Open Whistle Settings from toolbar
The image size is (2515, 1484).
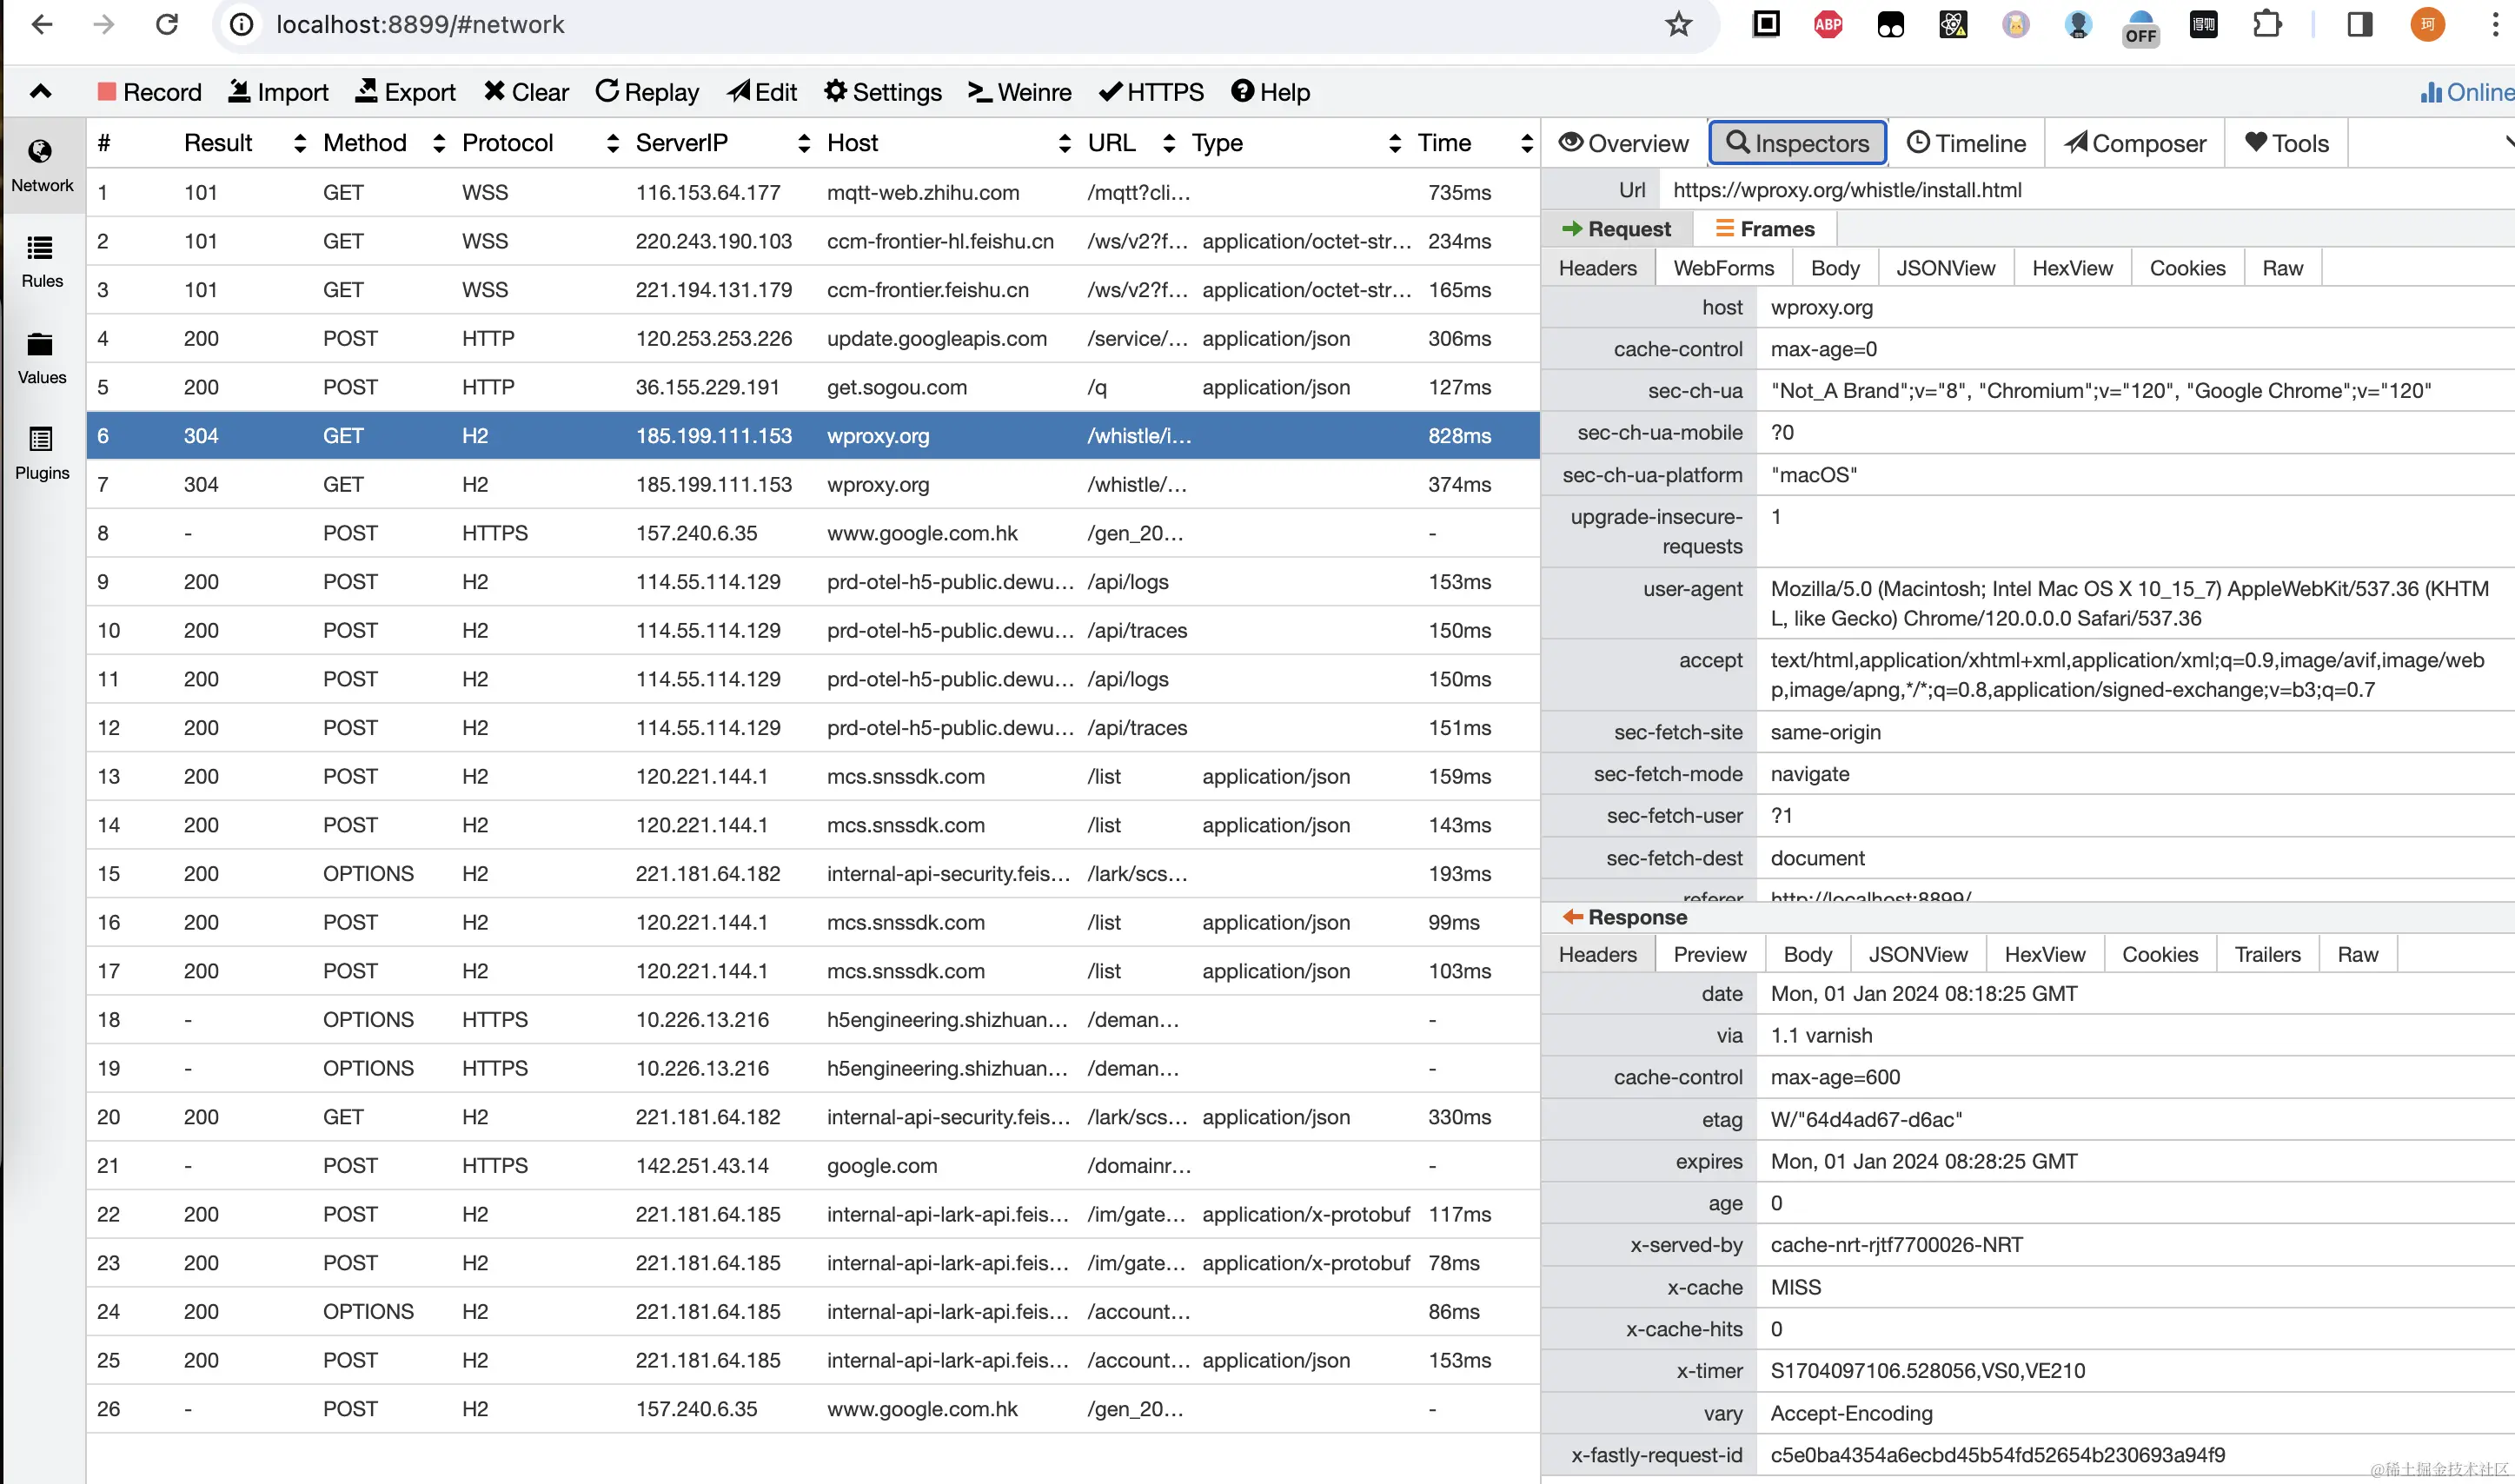(x=883, y=92)
